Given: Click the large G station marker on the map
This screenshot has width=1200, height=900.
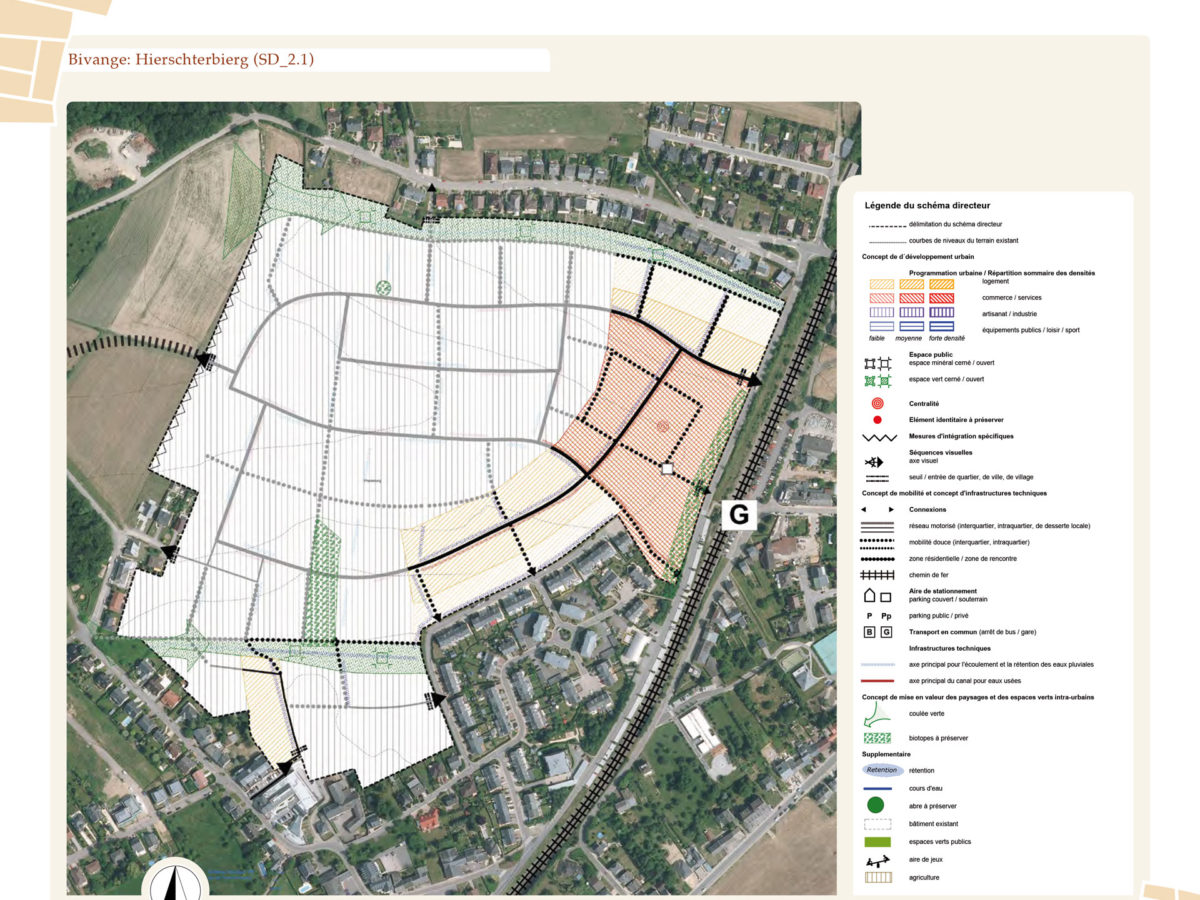Looking at the screenshot, I should 739,515.
